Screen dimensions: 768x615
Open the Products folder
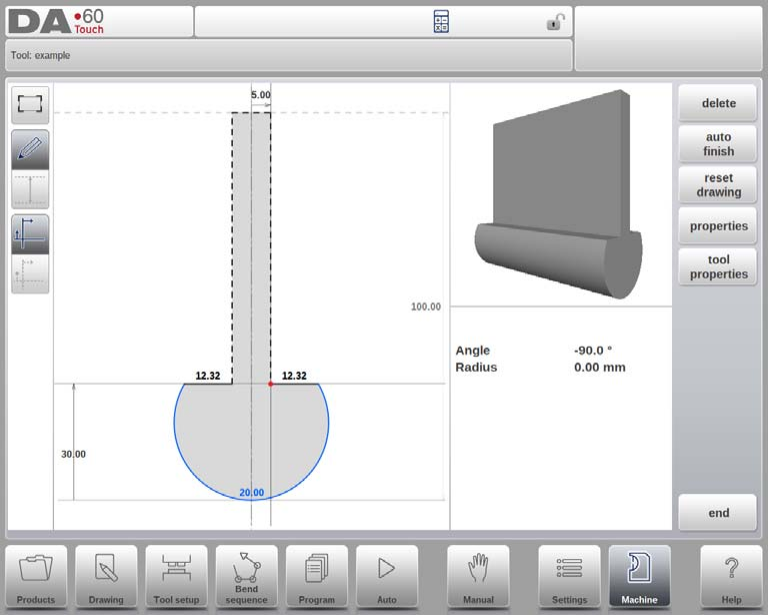click(x=36, y=577)
